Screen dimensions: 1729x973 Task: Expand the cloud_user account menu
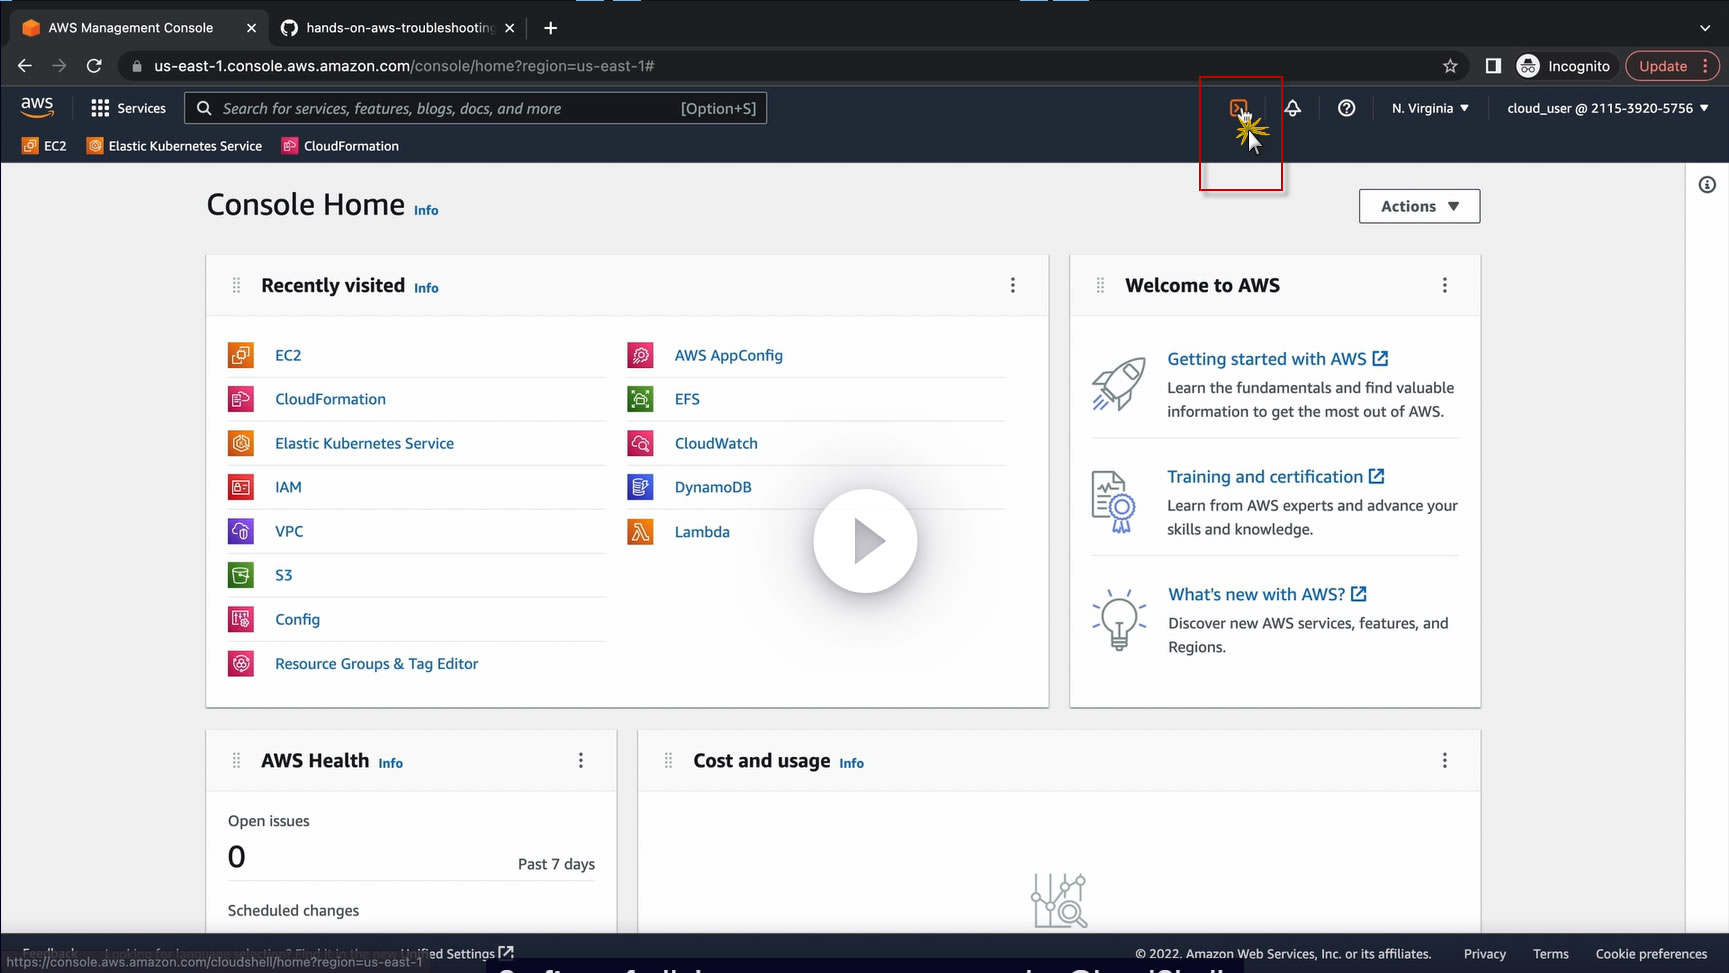click(x=1608, y=108)
